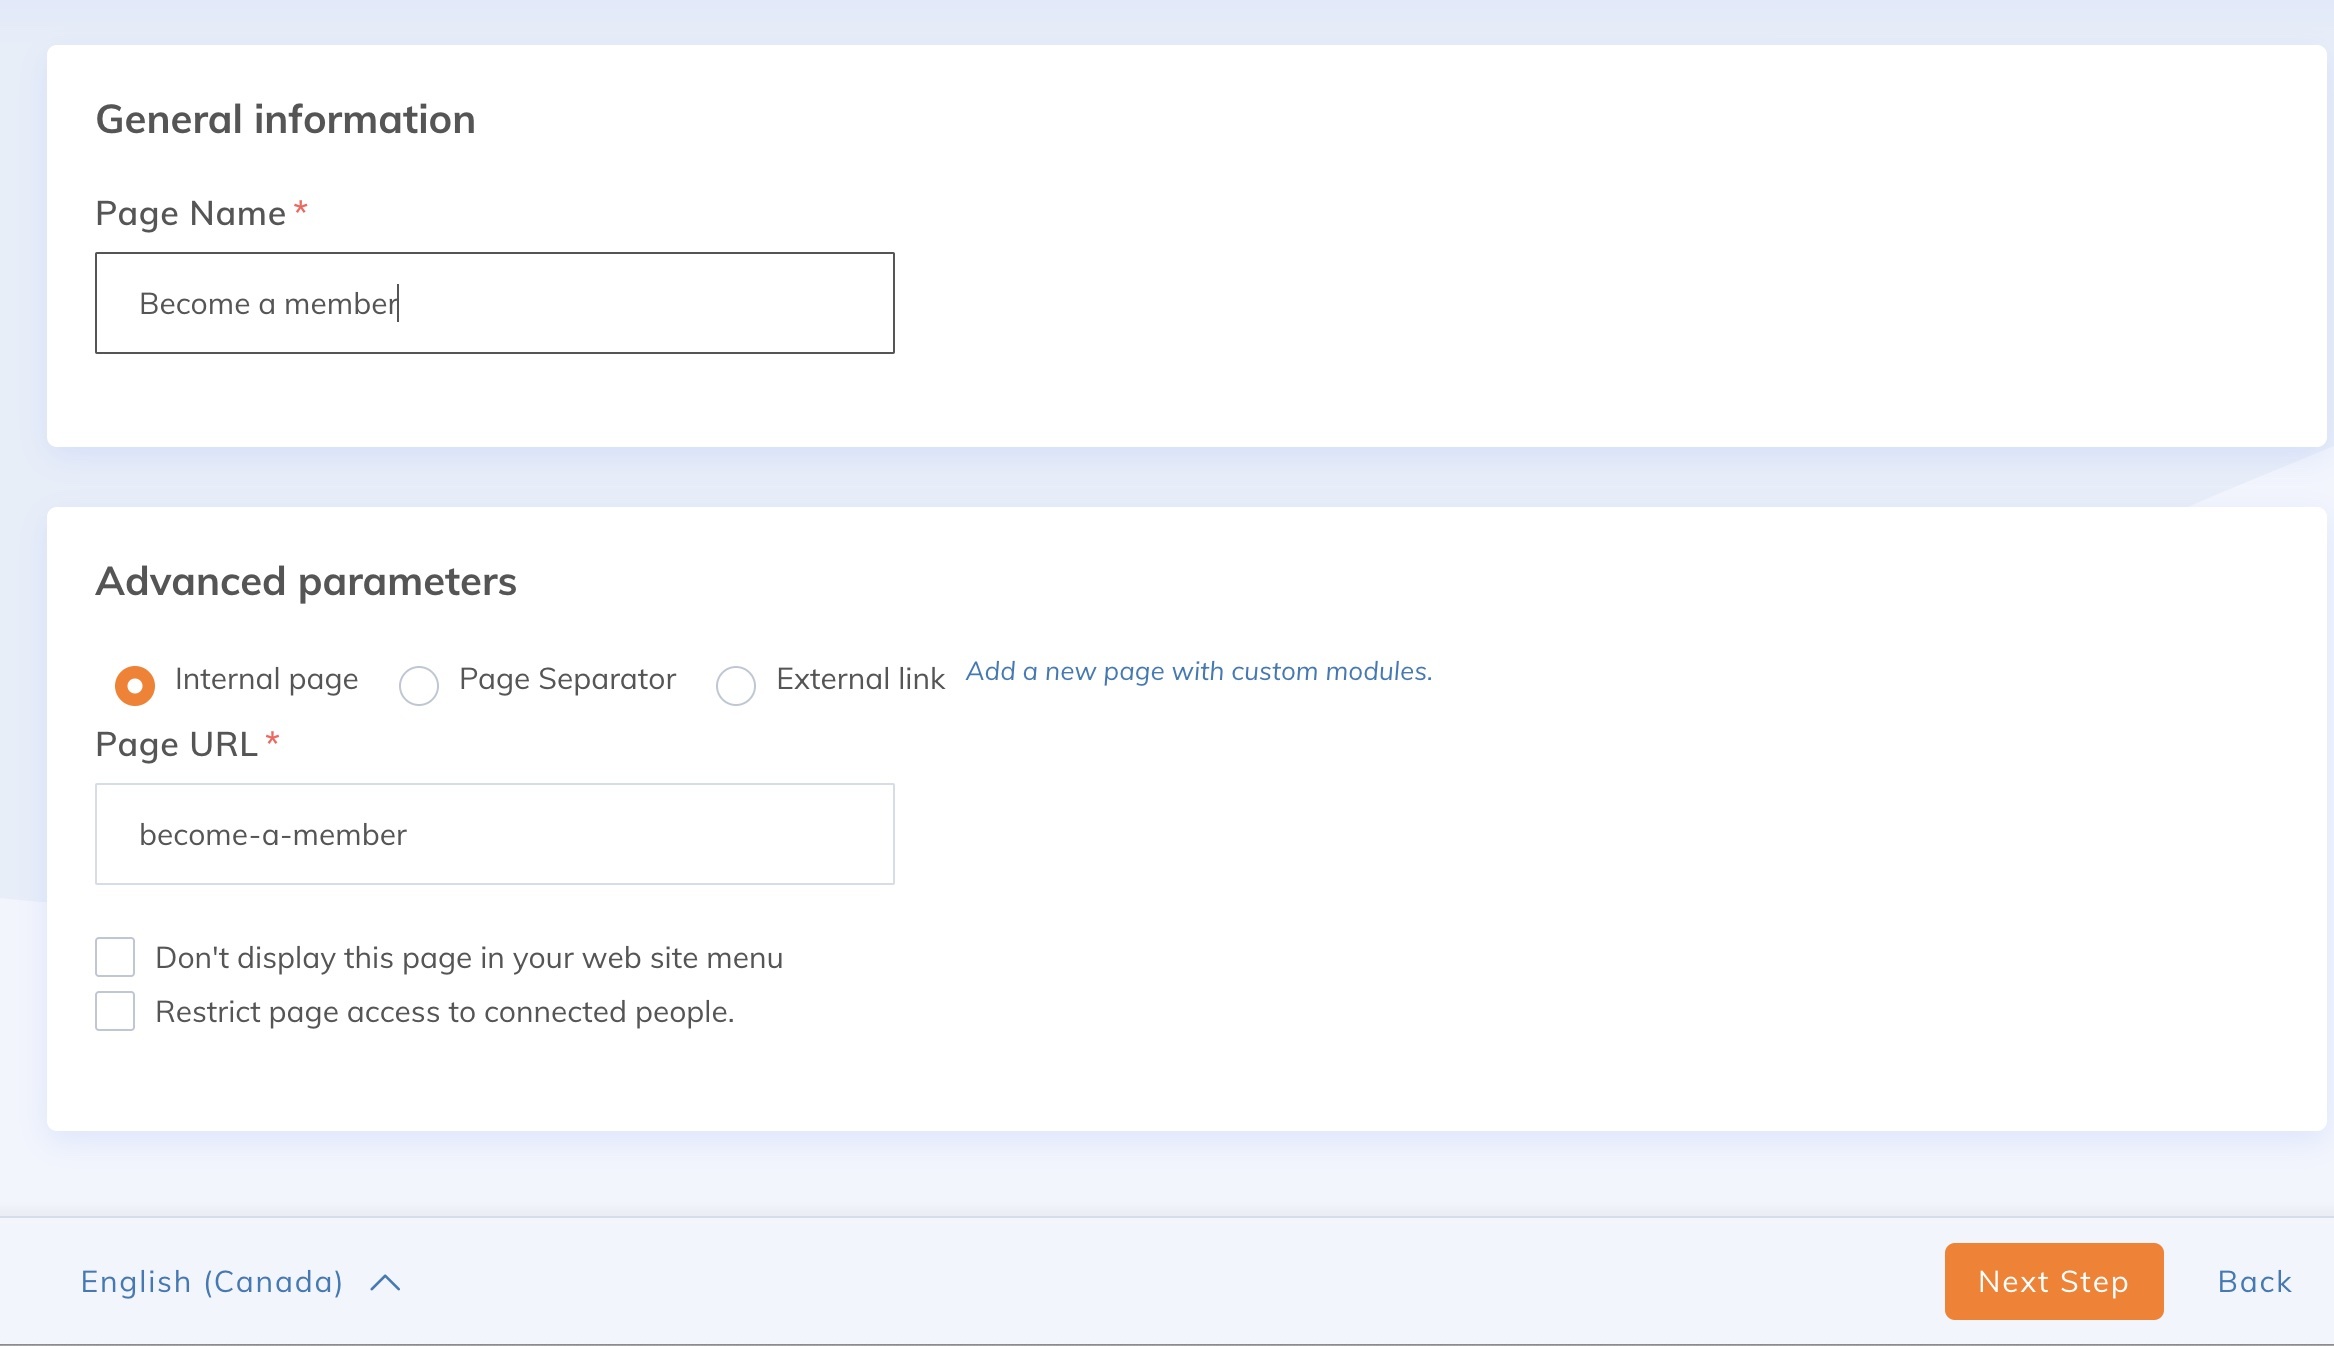Check Don't display page in menu
This screenshot has width=2334, height=1346.
pos(115,957)
